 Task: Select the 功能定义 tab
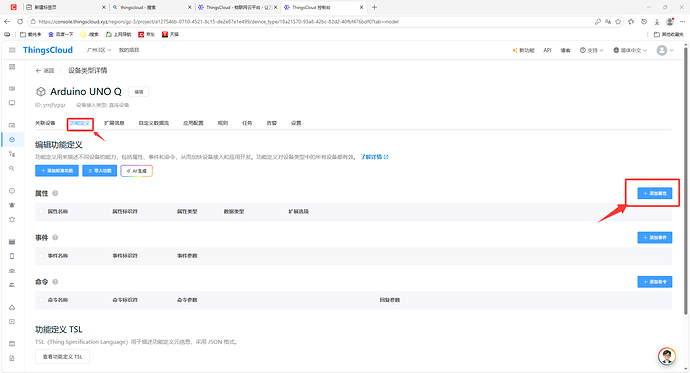(x=80, y=123)
